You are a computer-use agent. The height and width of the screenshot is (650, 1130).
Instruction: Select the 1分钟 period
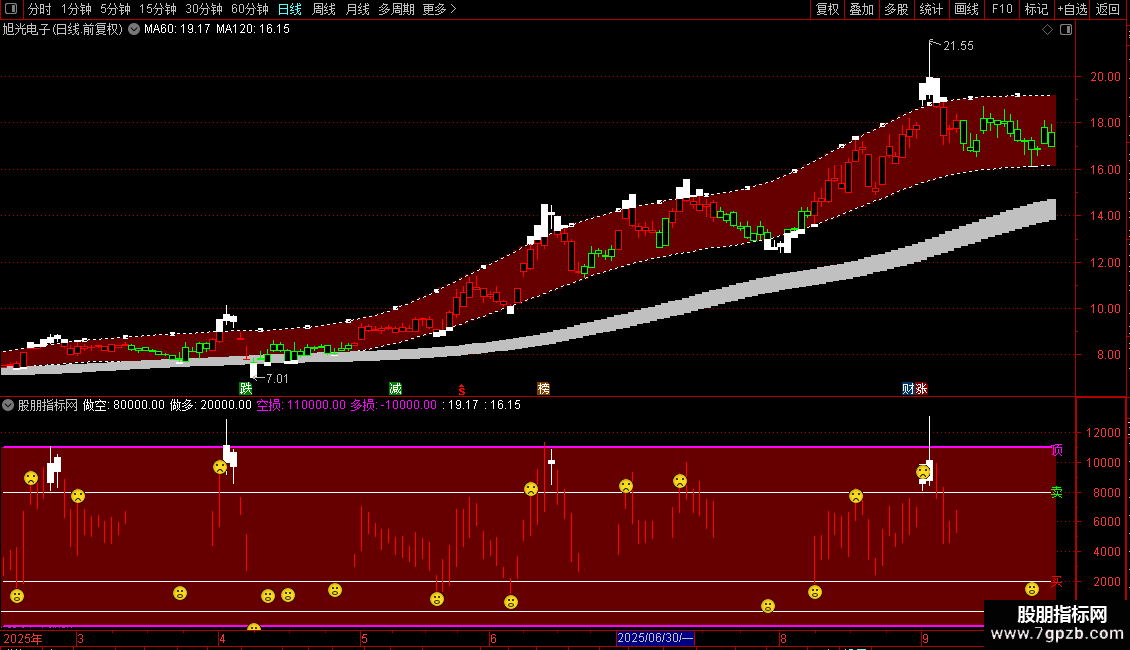(76, 9)
